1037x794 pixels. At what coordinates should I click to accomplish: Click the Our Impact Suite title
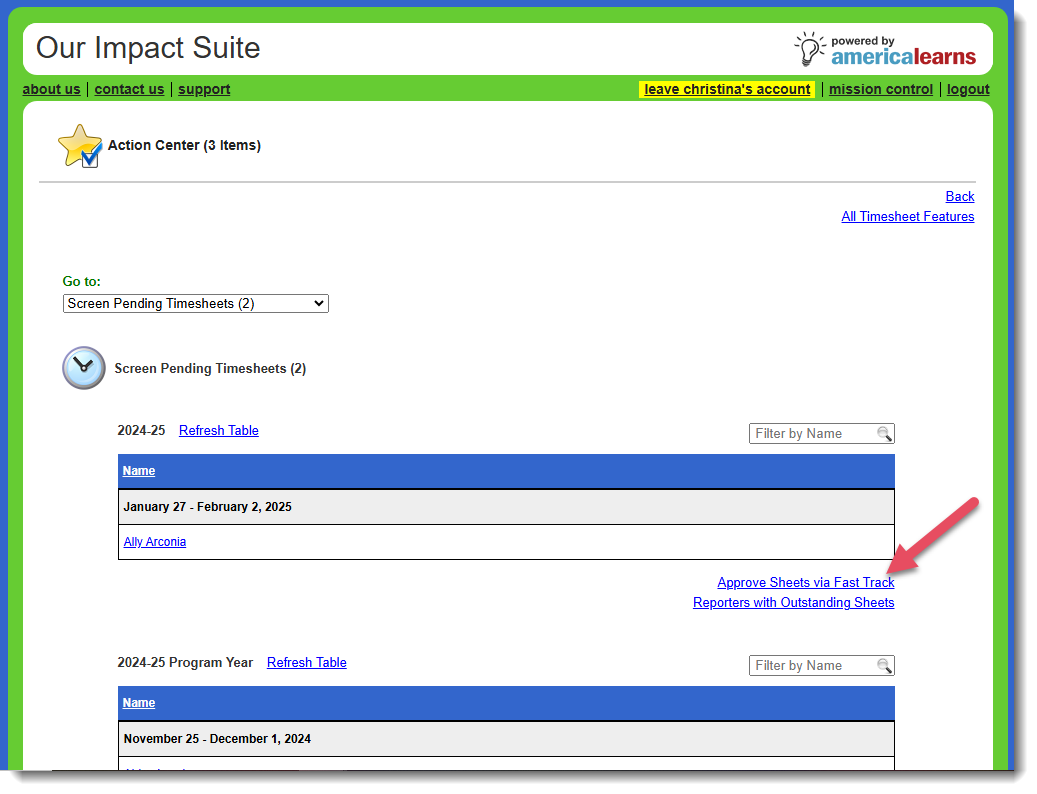[x=148, y=48]
